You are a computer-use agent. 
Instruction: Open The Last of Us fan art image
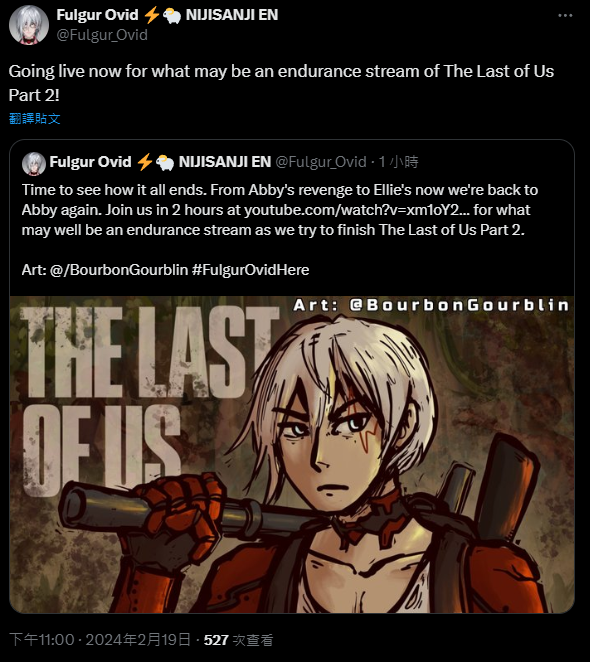pyautogui.click(x=292, y=454)
